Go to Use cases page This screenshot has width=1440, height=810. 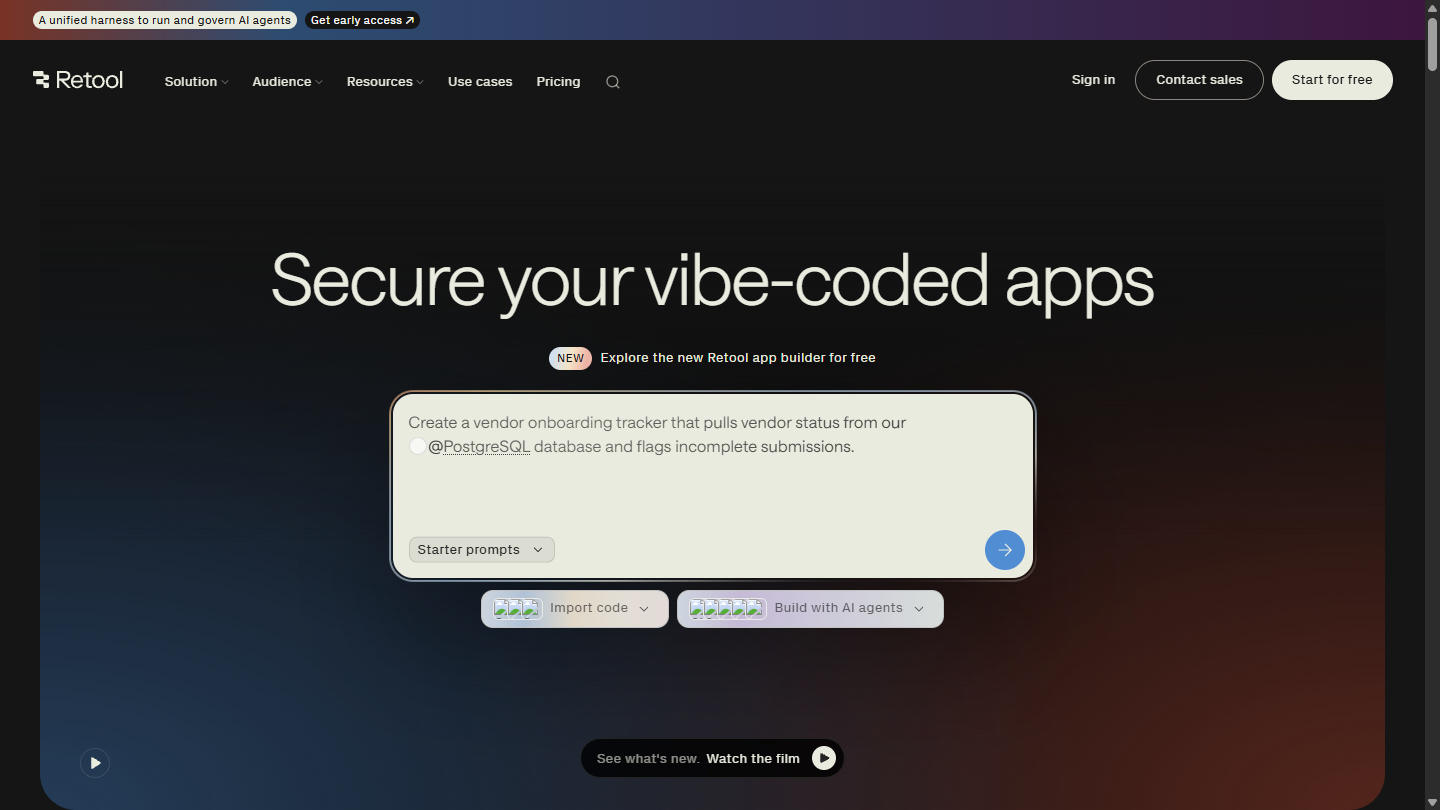point(480,82)
